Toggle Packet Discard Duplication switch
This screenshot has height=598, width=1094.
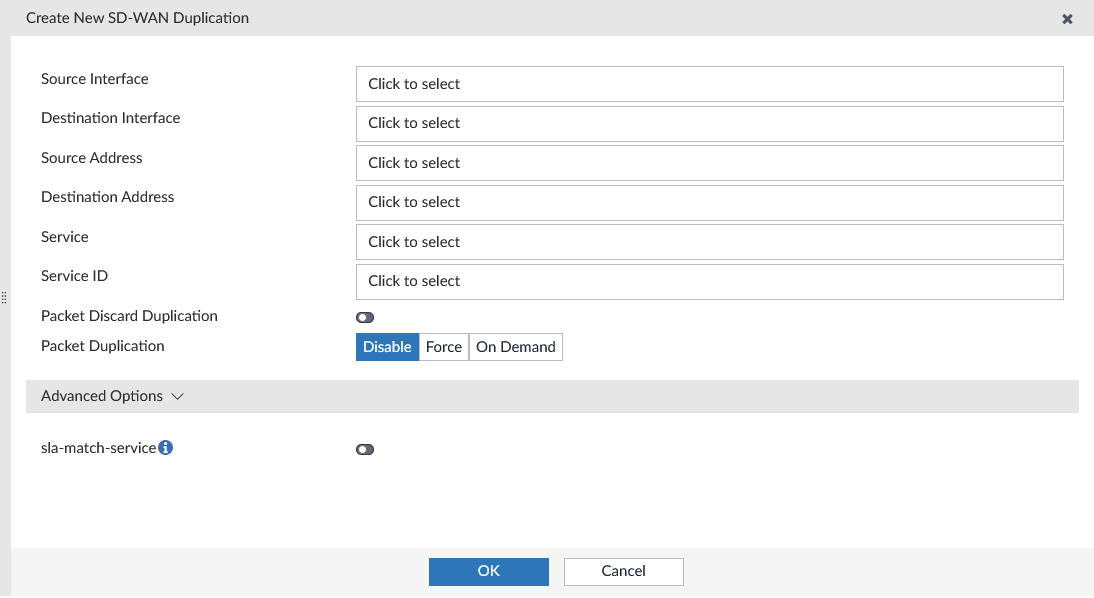(x=365, y=317)
